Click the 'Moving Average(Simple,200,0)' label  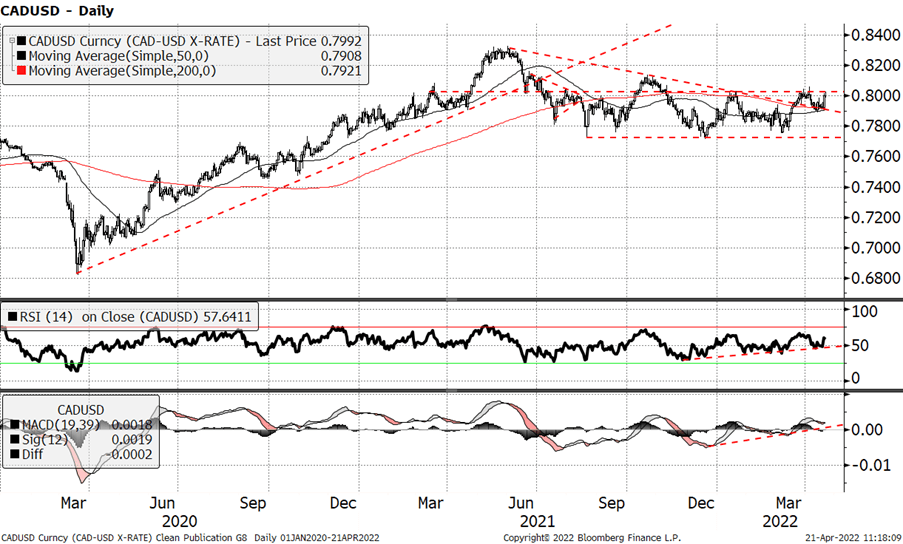123,71
